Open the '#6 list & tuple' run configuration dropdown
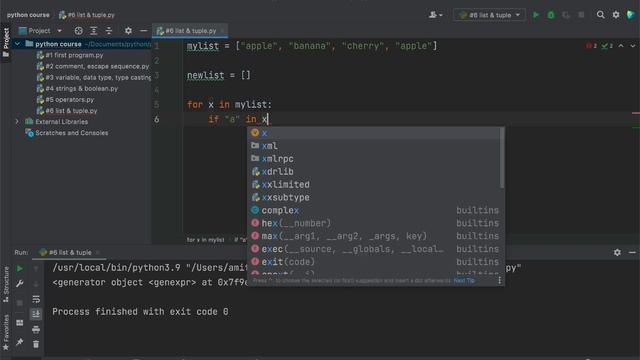Viewport: 640px width, 360px height. click(x=489, y=15)
